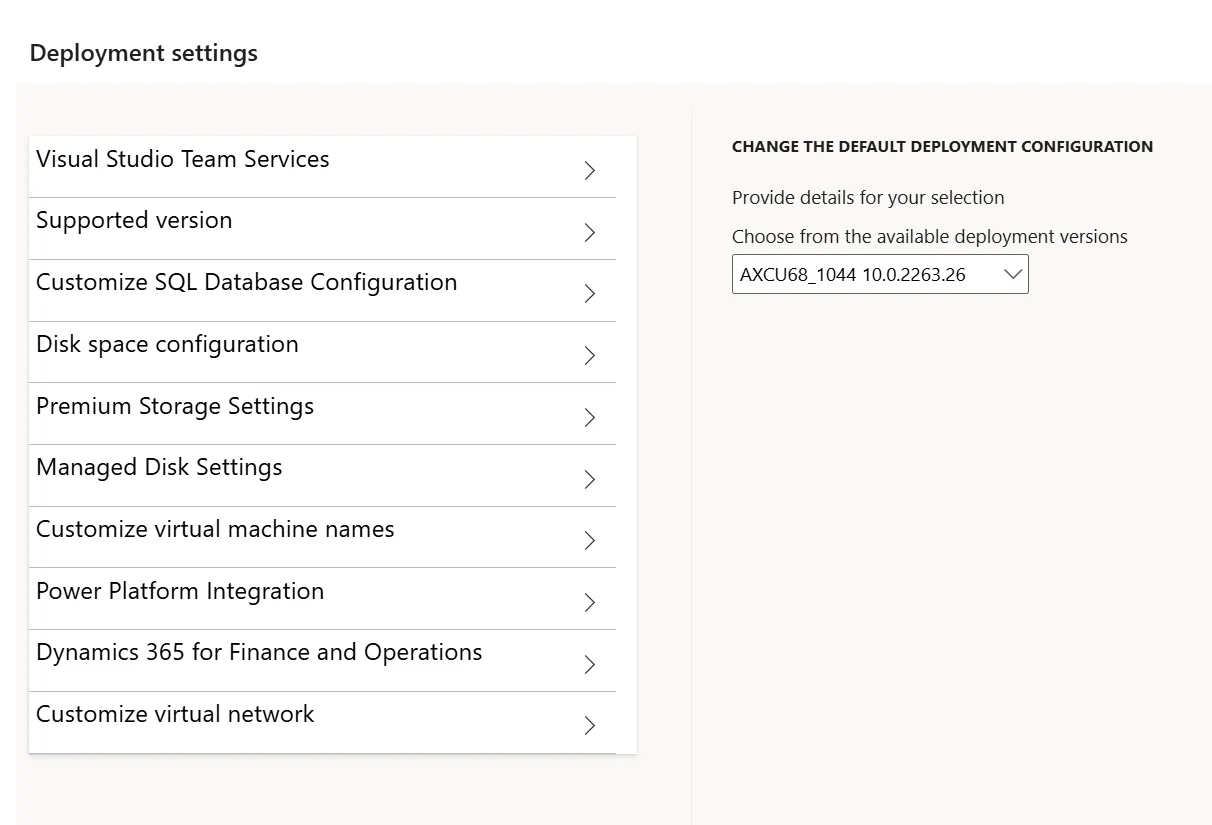Open Customize SQL Database Configuration
Screen dimensions: 1212x825
click(322, 291)
